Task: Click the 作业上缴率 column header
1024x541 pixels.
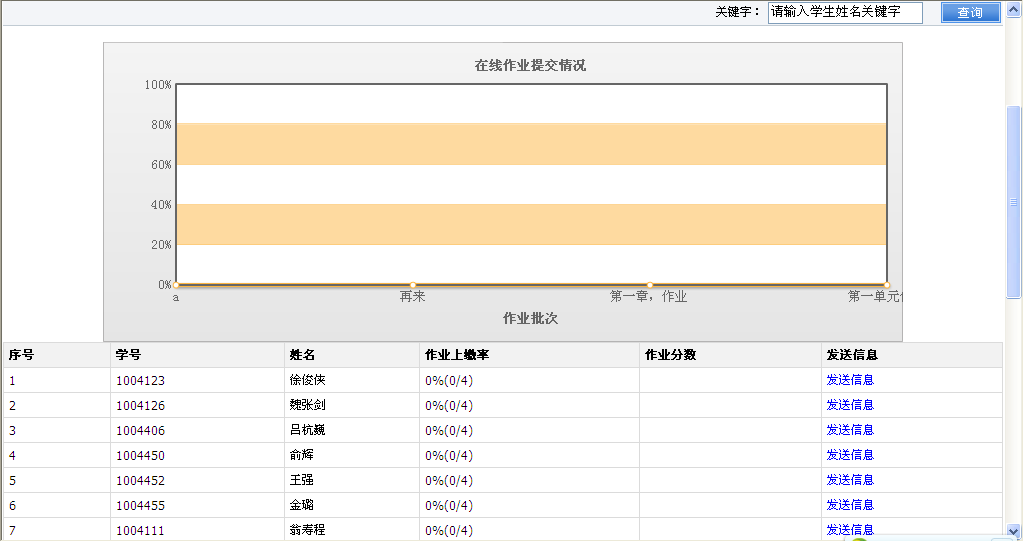Action: pyautogui.click(x=456, y=355)
